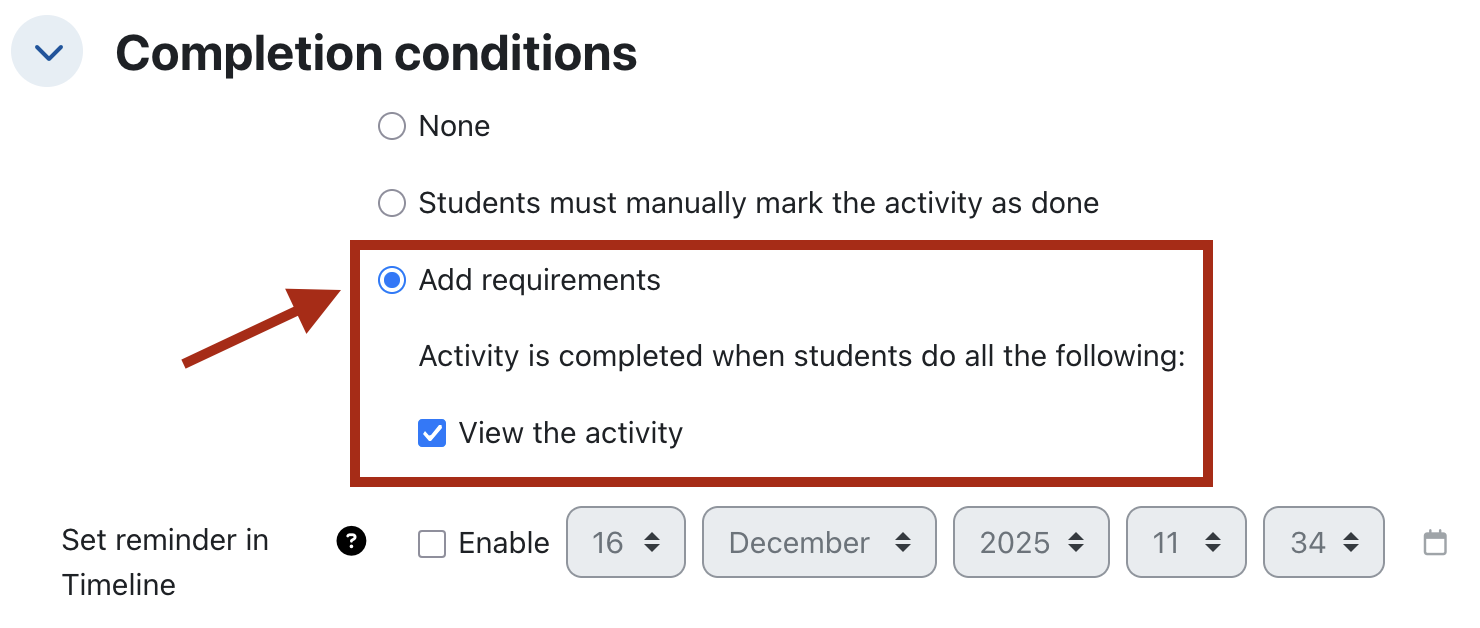This screenshot has height=628, width=1480.
Task: Click the 'Enable' label text
Action: (504, 543)
